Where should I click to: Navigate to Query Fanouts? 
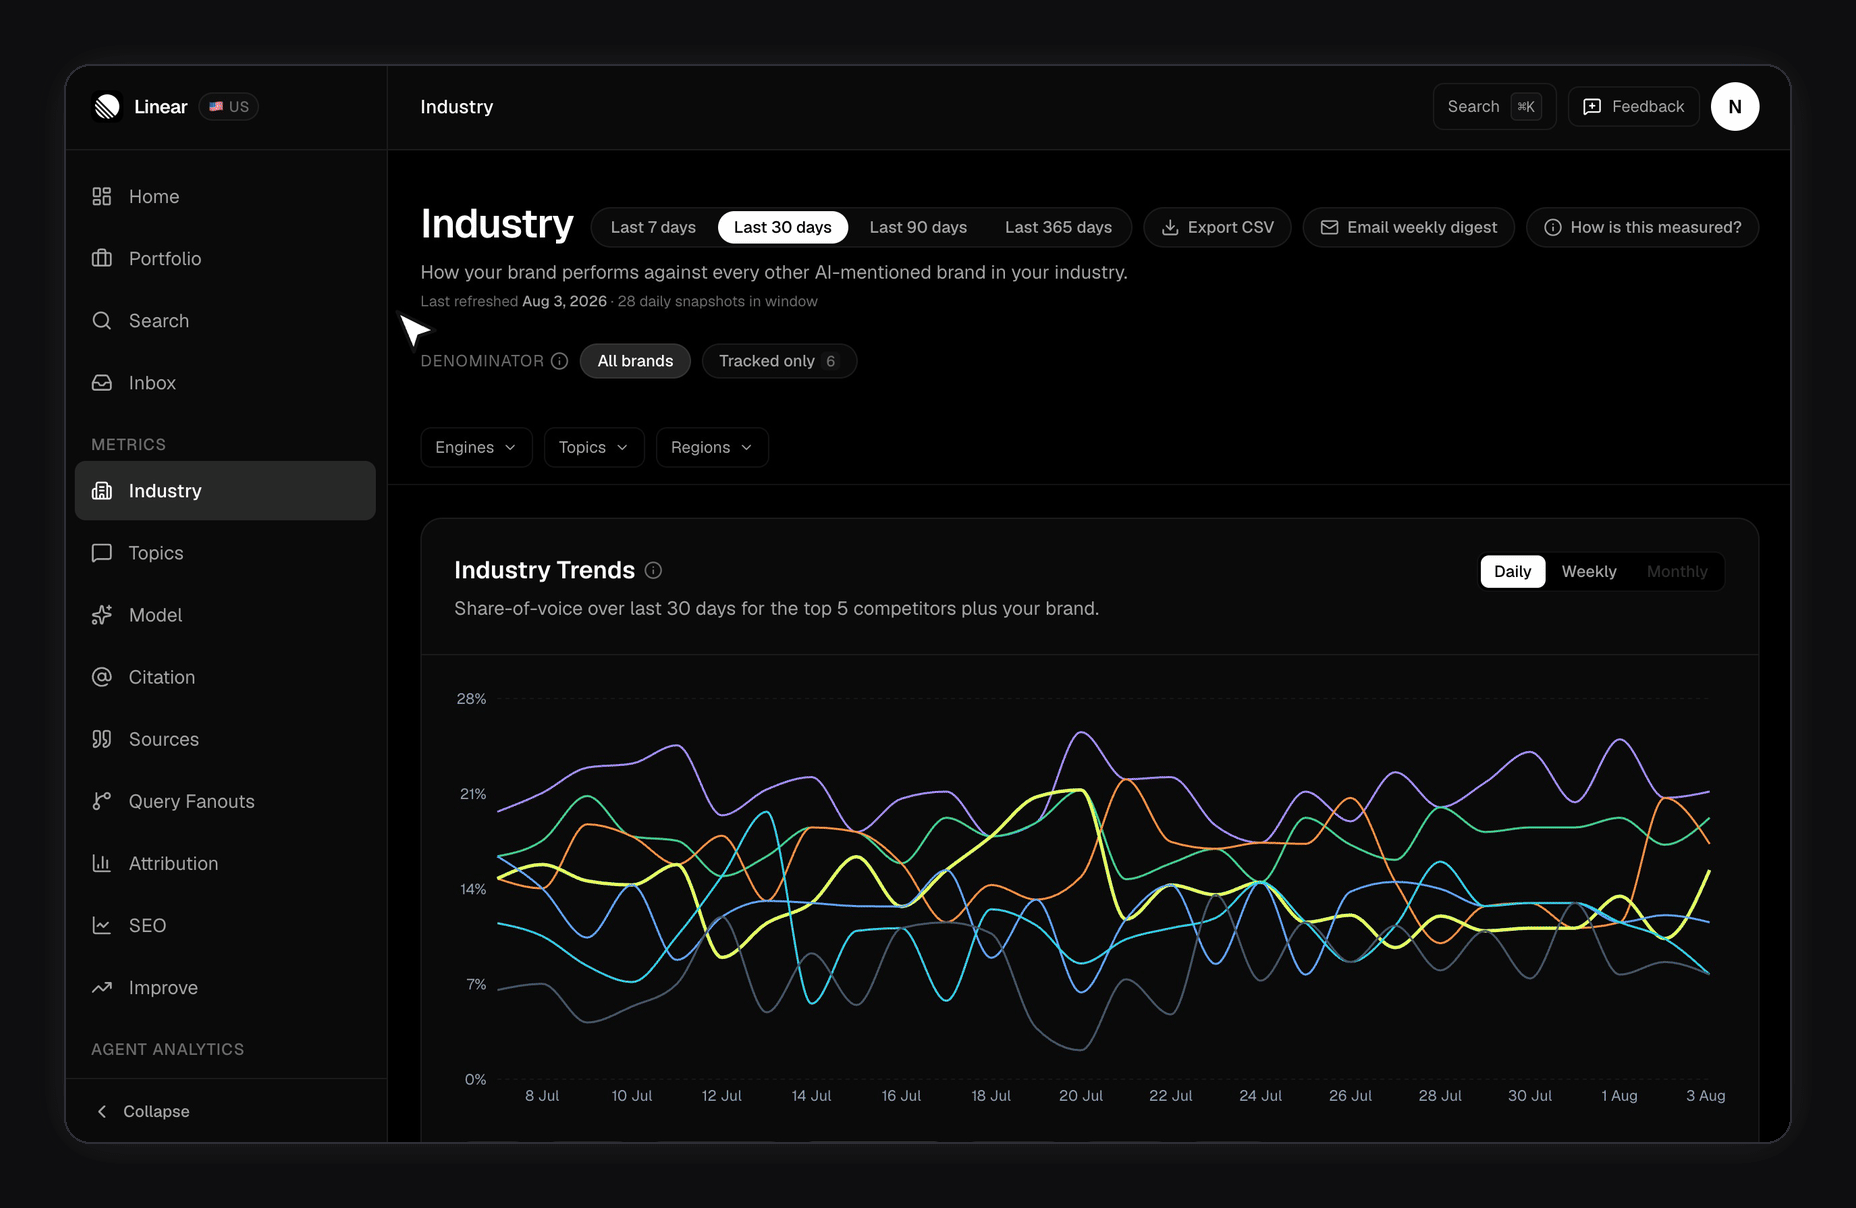[225, 801]
